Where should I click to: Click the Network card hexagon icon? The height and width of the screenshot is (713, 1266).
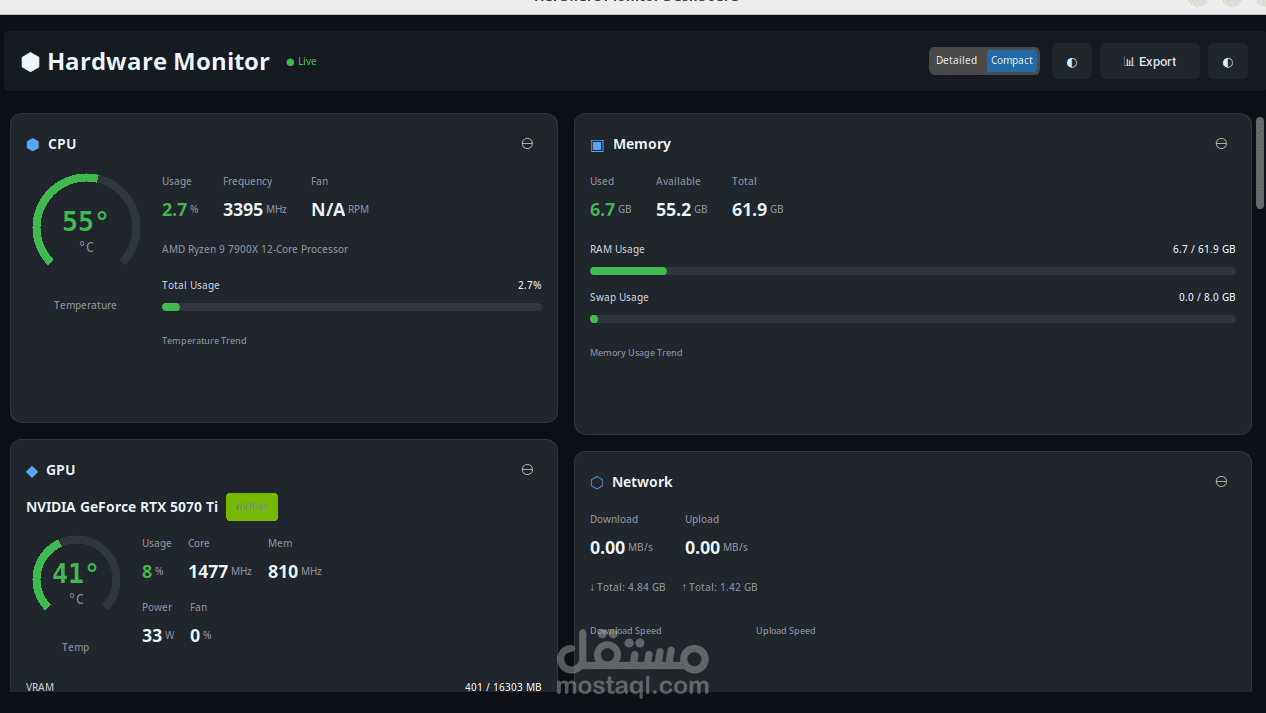click(597, 482)
